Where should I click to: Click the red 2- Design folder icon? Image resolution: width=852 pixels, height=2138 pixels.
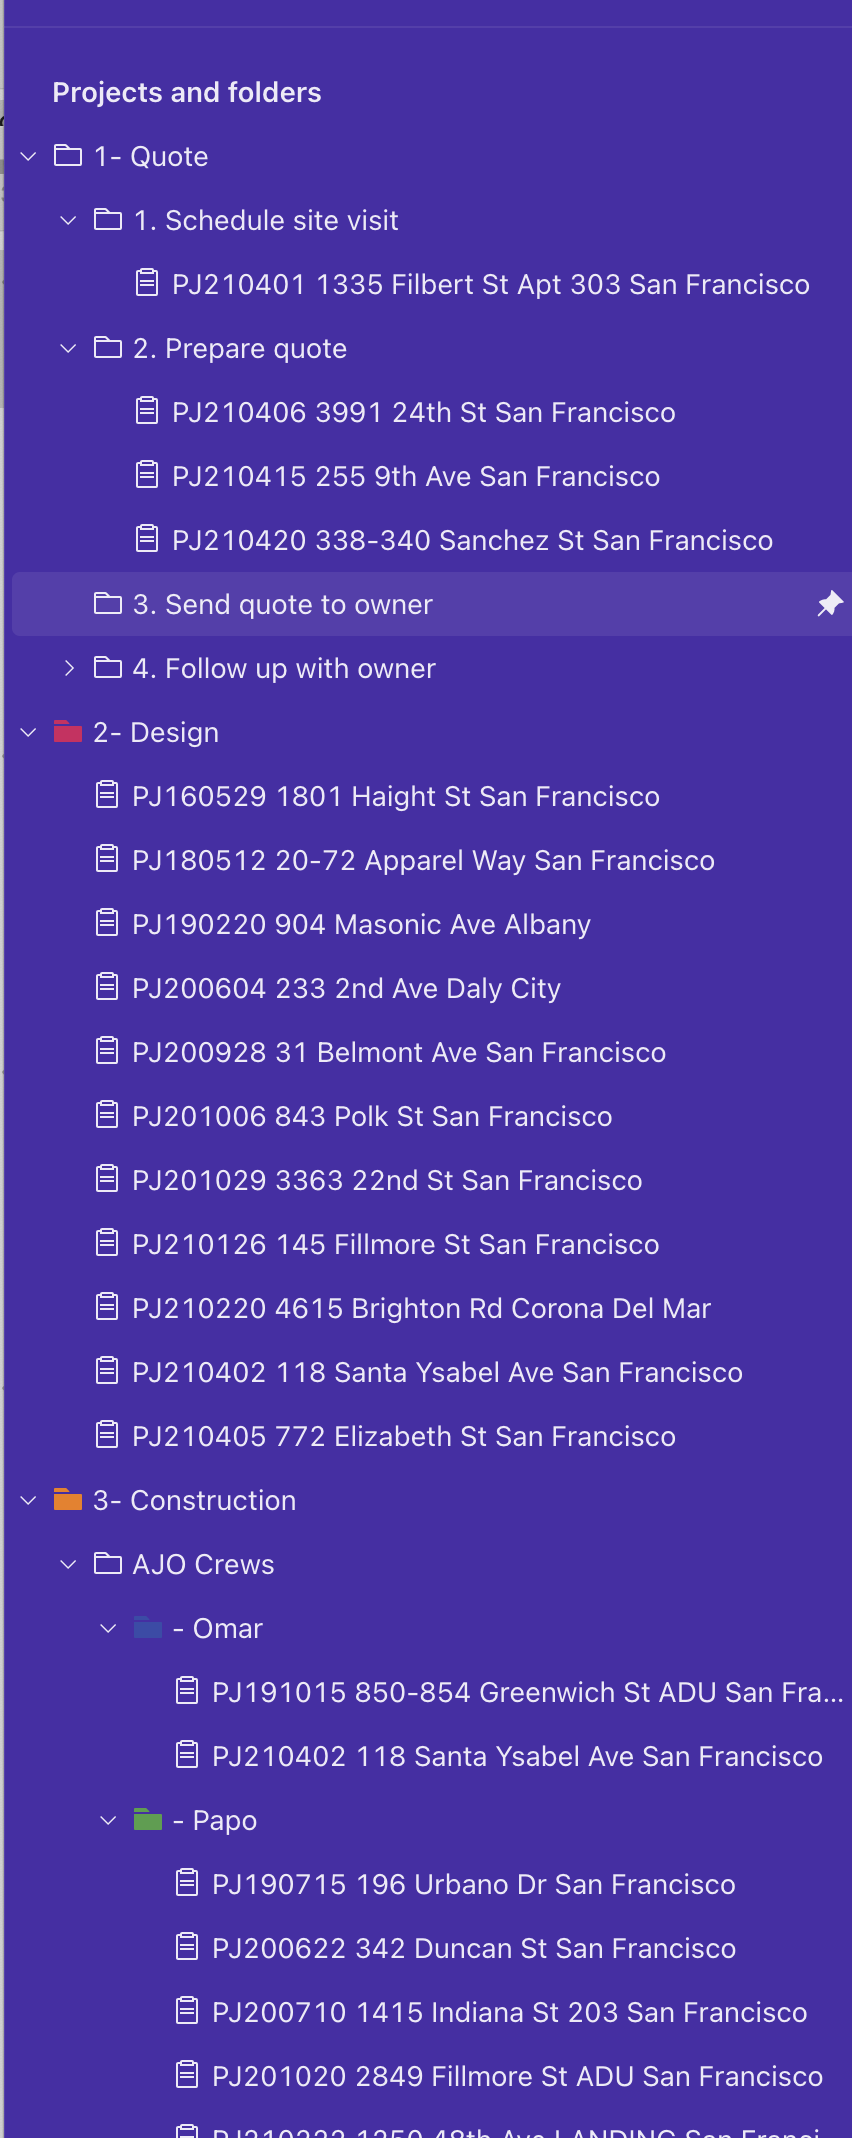tap(68, 732)
